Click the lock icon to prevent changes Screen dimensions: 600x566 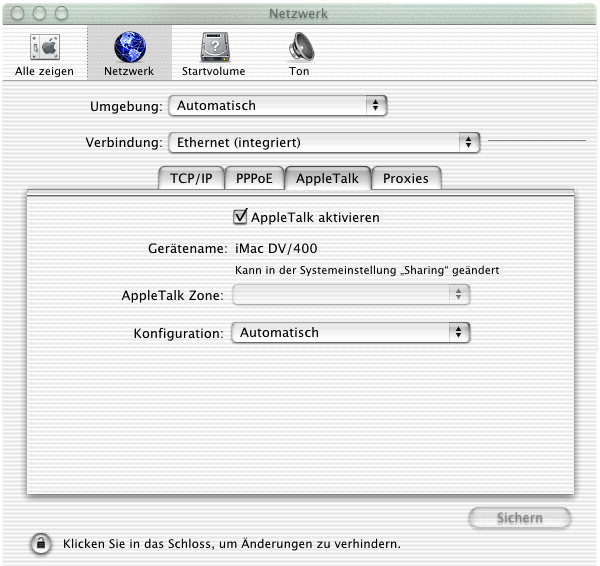(x=41, y=543)
